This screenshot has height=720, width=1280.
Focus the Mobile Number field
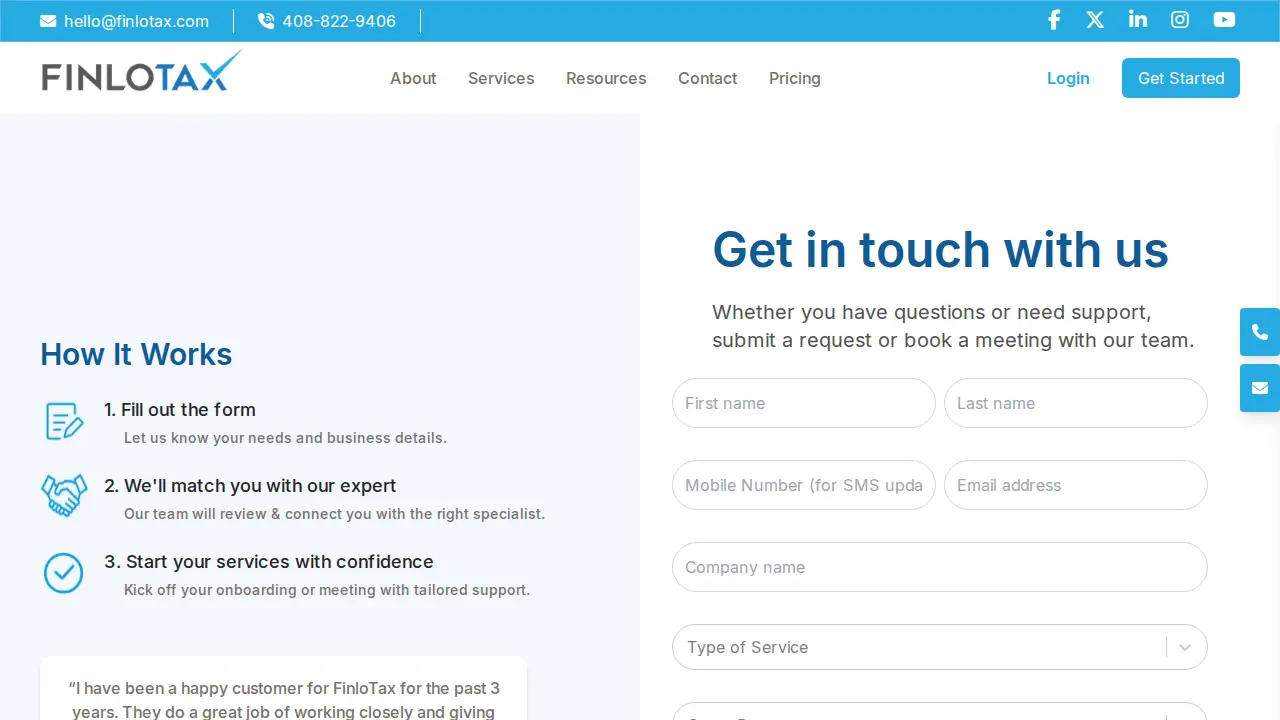(804, 485)
